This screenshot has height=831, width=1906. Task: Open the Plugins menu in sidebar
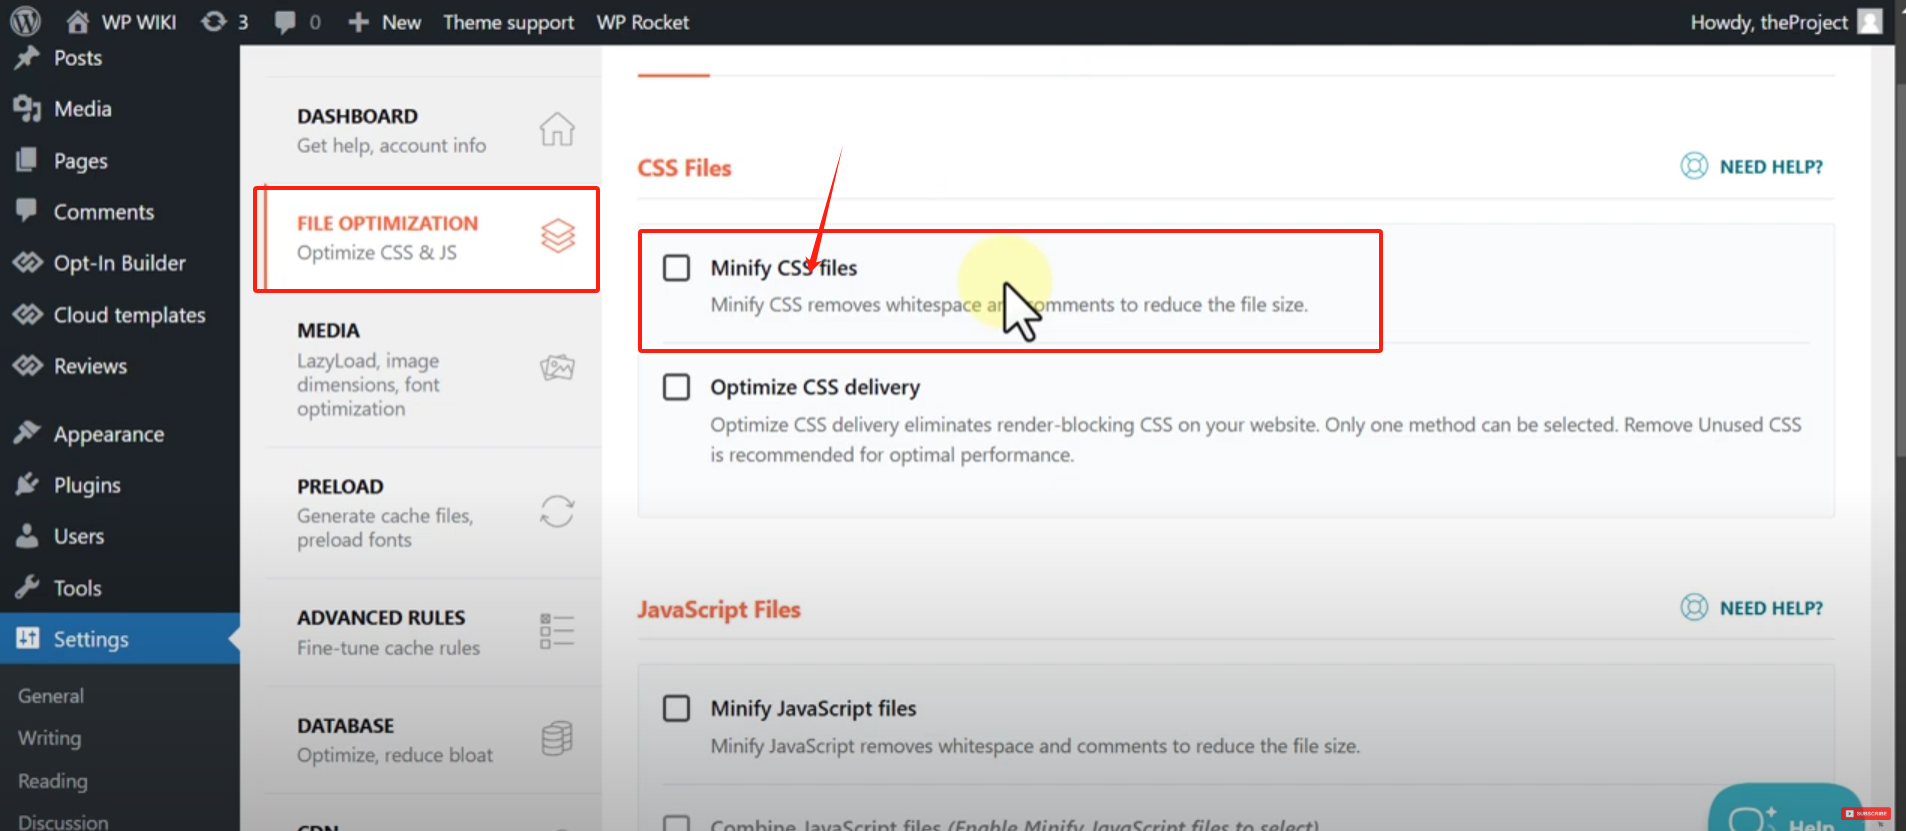[x=87, y=486]
